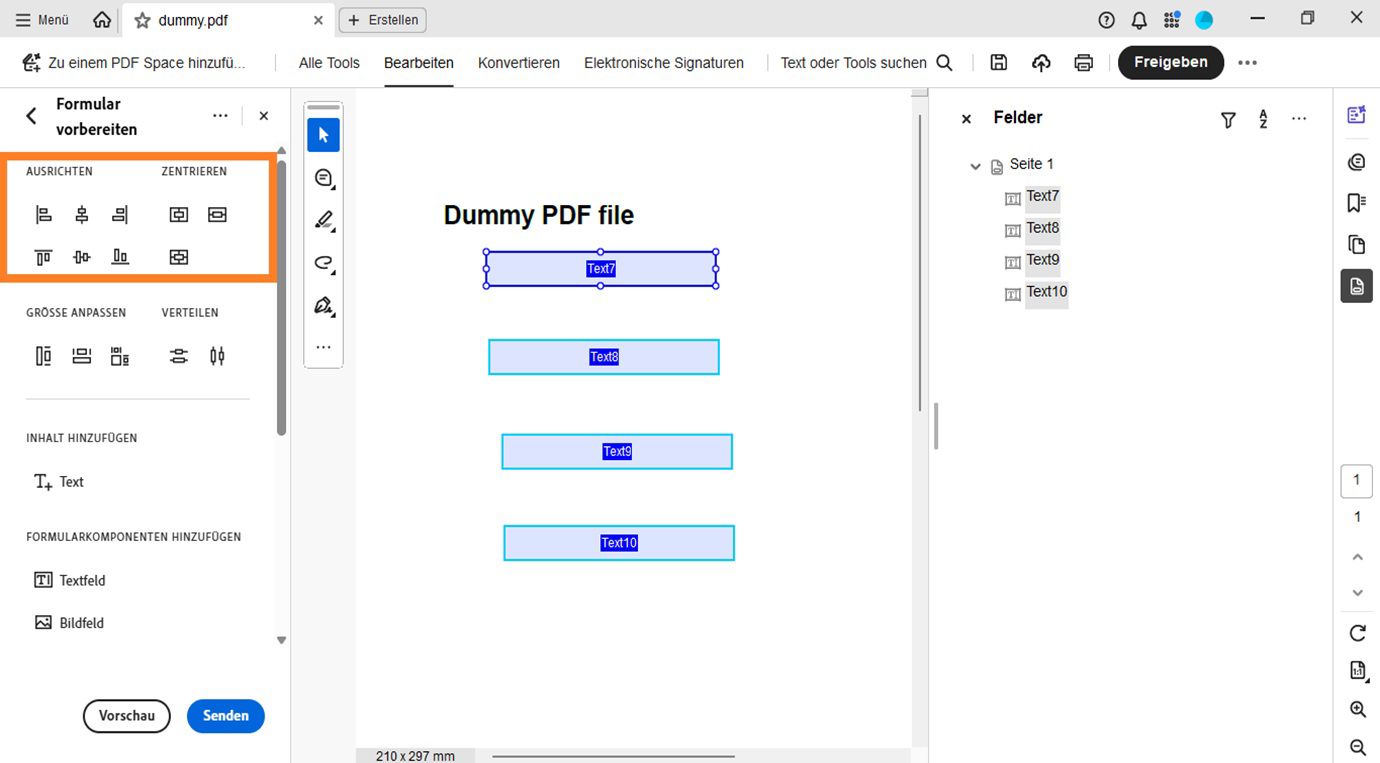
Task: Open the comments panel in the right rail
Action: pos(1357,162)
